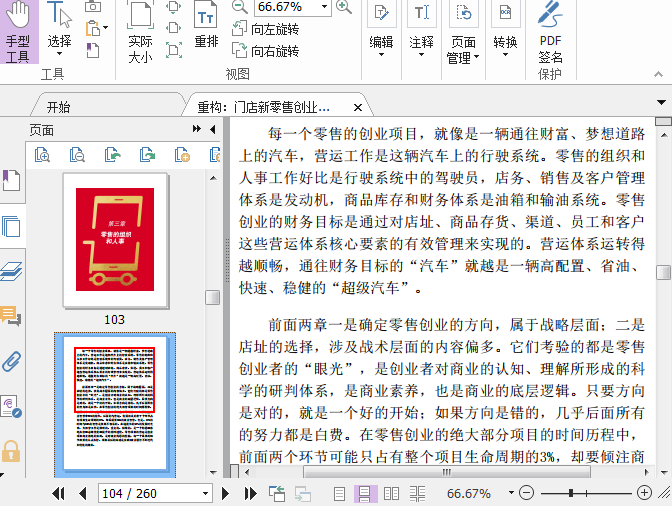Select page 103 thumbnail
This screenshot has height=506, width=672.
click(x=115, y=240)
